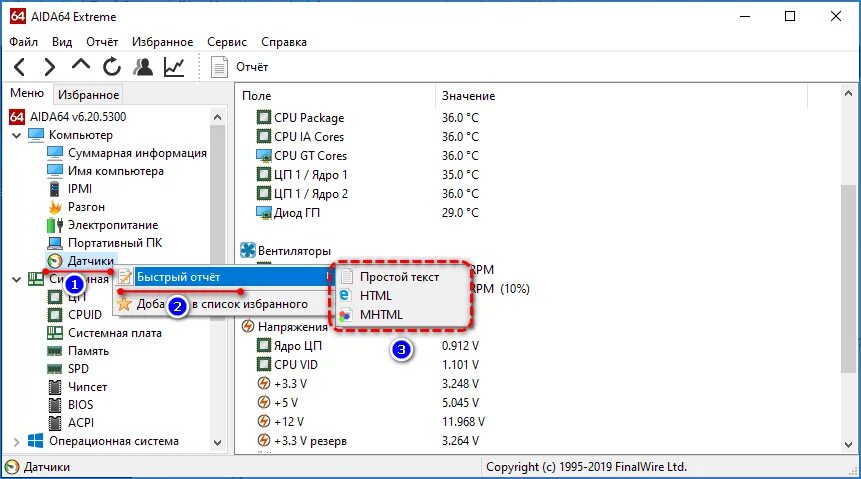Viewport: 861px width, 479px height.
Task: Click the Вентиляторы fan icon
Action: (248, 250)
